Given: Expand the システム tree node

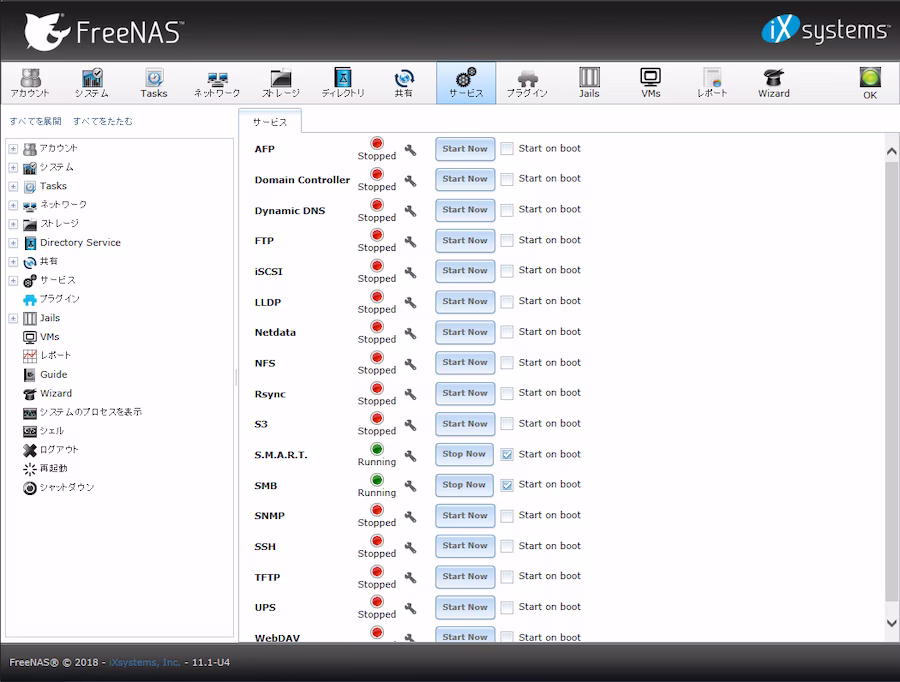Looking at the screenshot, I should [x=13, y=168].
